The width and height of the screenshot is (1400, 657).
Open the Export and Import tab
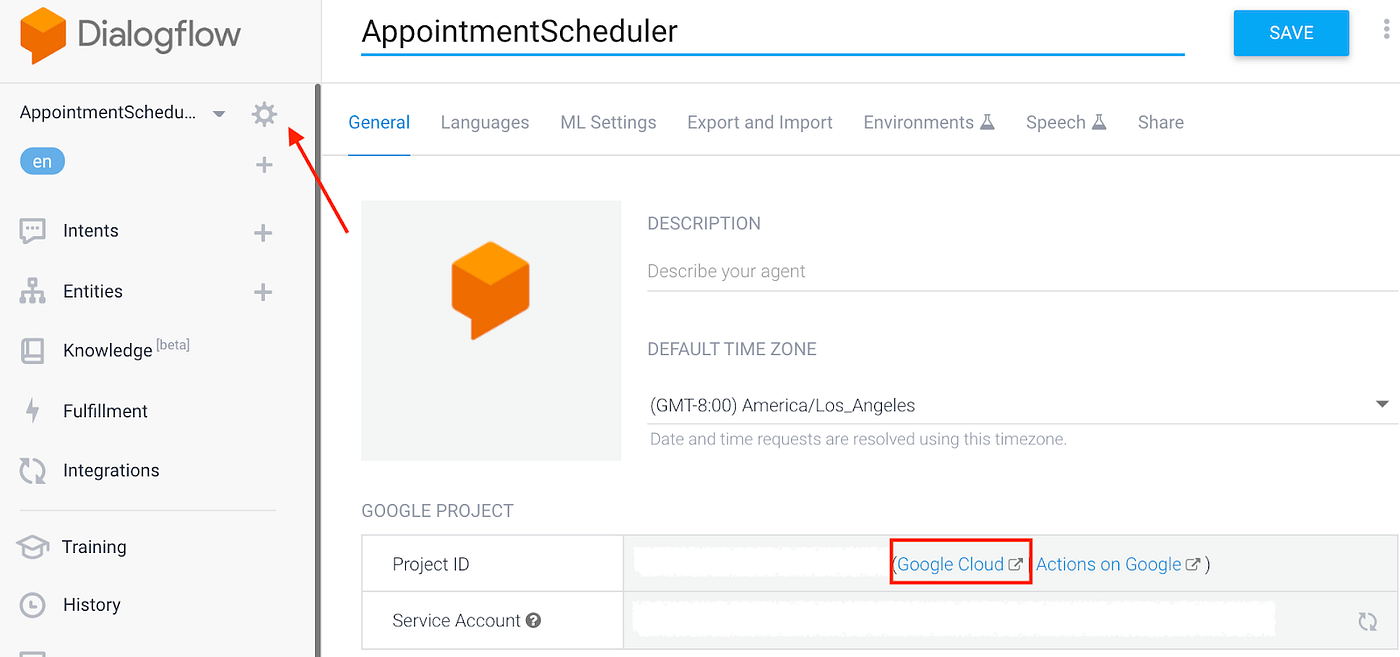pyautogui.click(x=759, y=122)
